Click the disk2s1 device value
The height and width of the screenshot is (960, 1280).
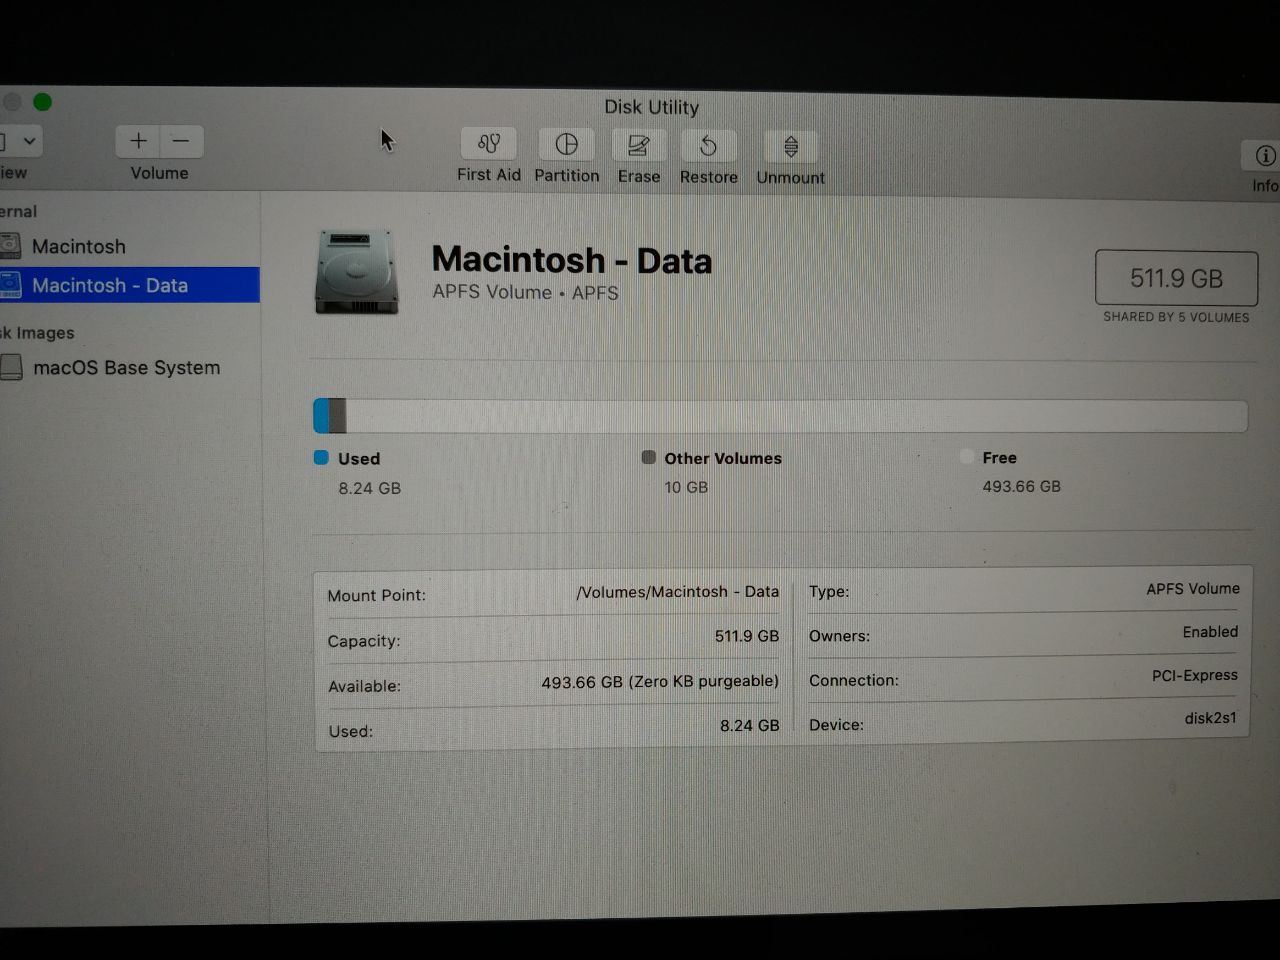tap(1211, 718)
